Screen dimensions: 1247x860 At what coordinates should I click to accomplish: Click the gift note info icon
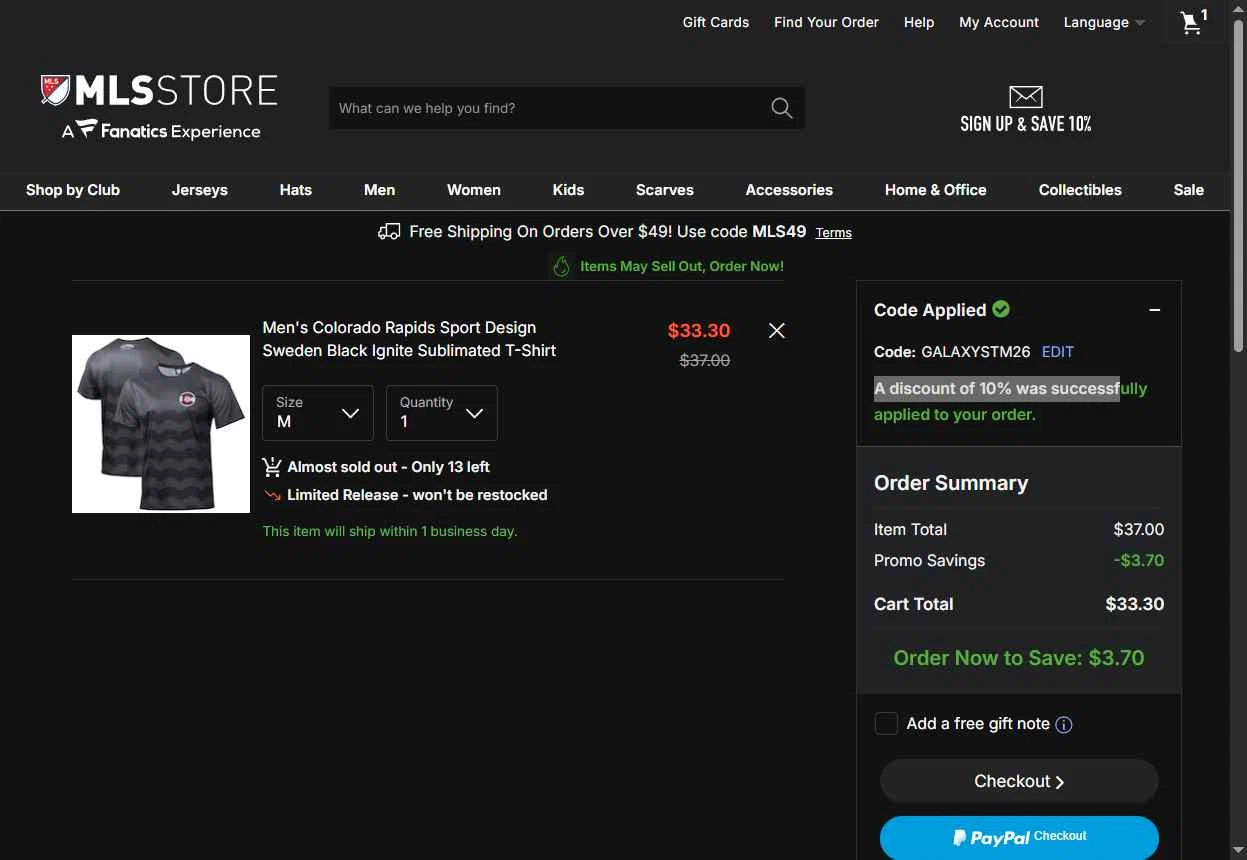1064,725
